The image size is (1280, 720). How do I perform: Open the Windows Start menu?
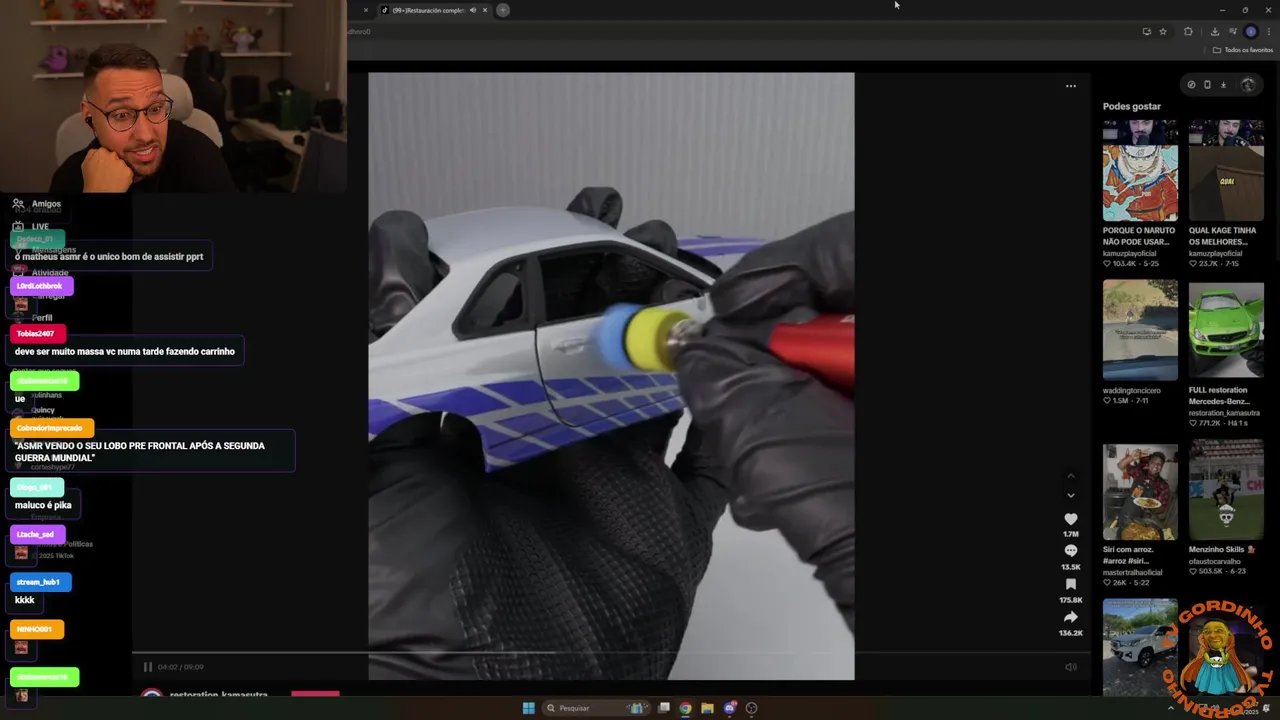(x=528, y=708)
